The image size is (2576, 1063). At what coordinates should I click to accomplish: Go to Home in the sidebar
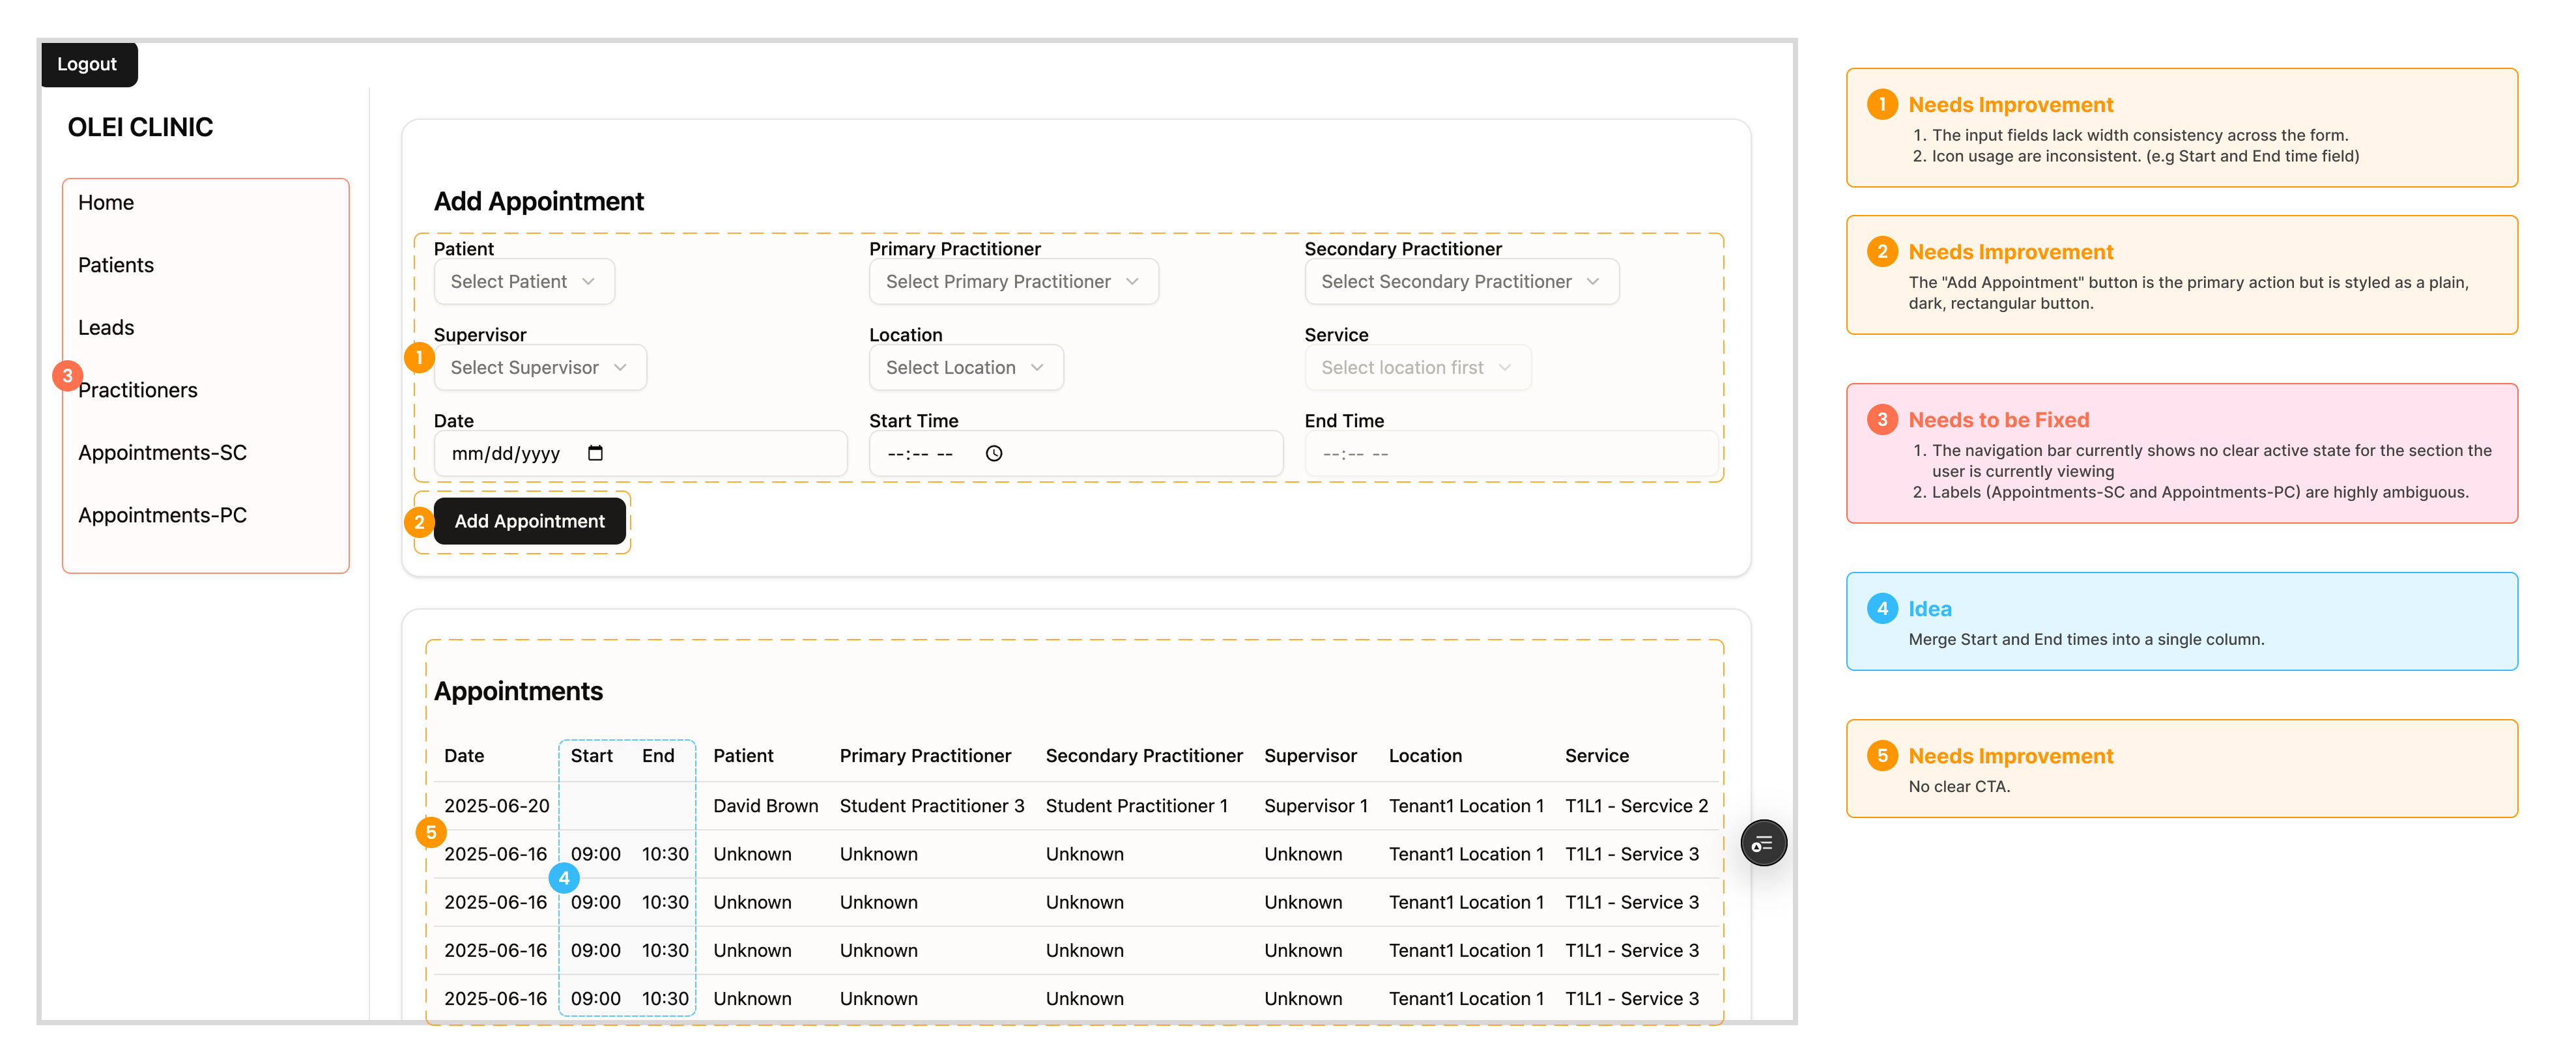point(106,203)
